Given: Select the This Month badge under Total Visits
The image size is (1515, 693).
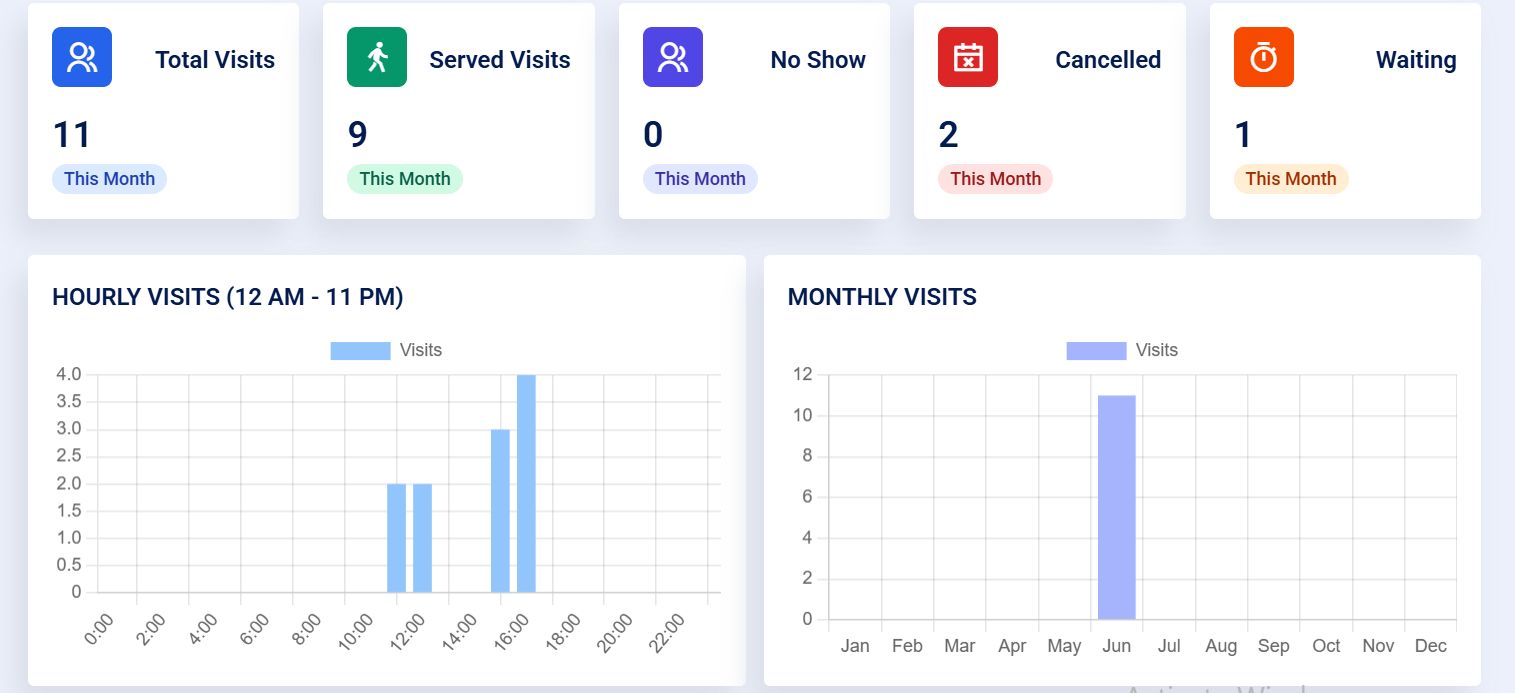Looking at the screenshot, I should pos(110,178).
